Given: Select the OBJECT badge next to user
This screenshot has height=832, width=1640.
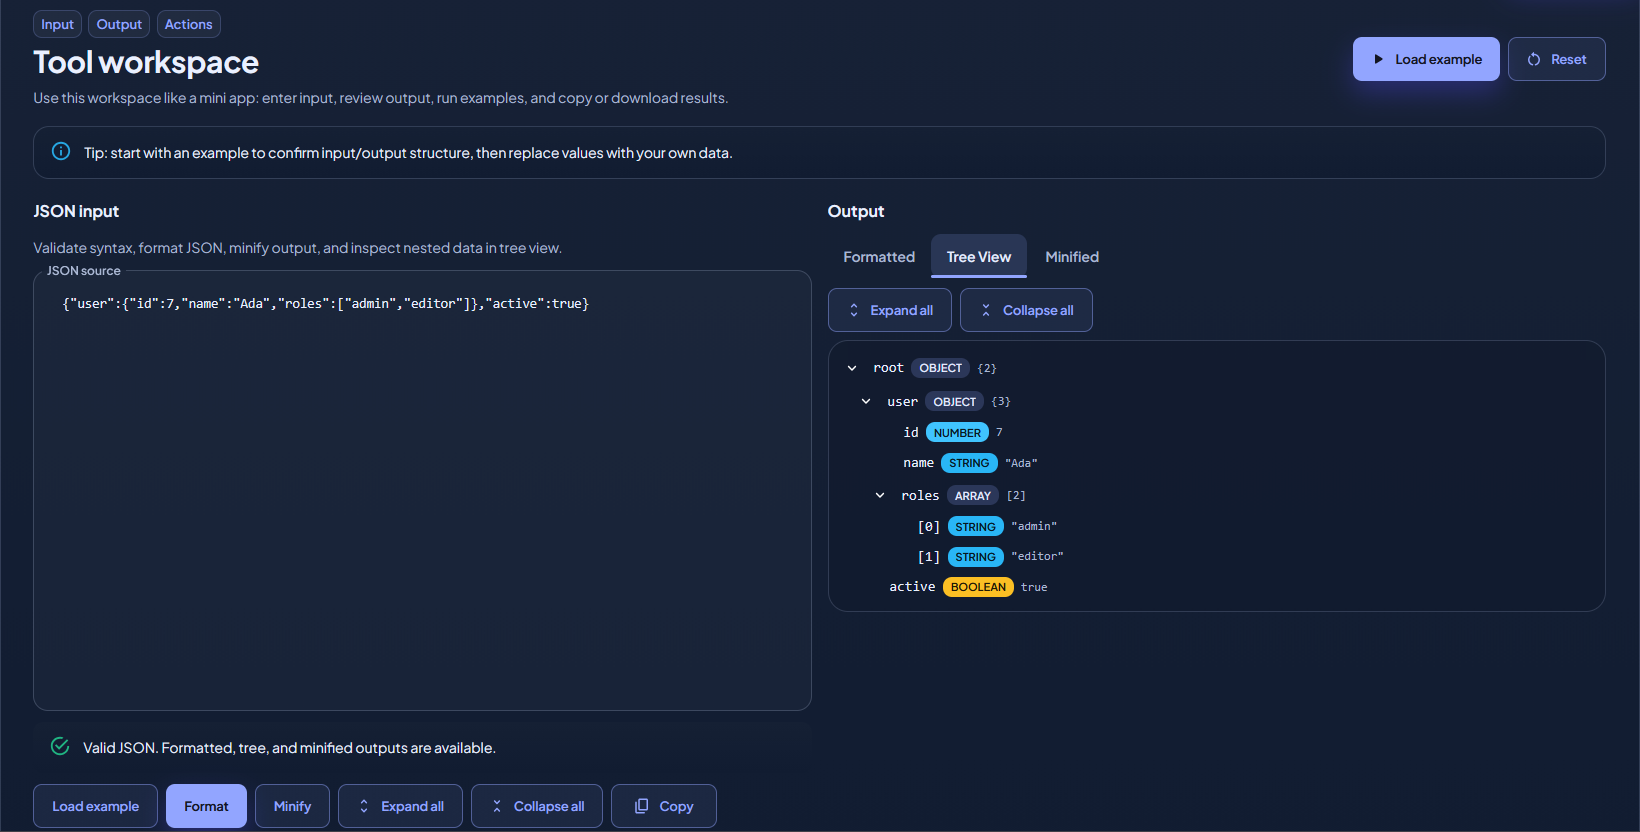Looking at the screenshot, I should (954, 402).
